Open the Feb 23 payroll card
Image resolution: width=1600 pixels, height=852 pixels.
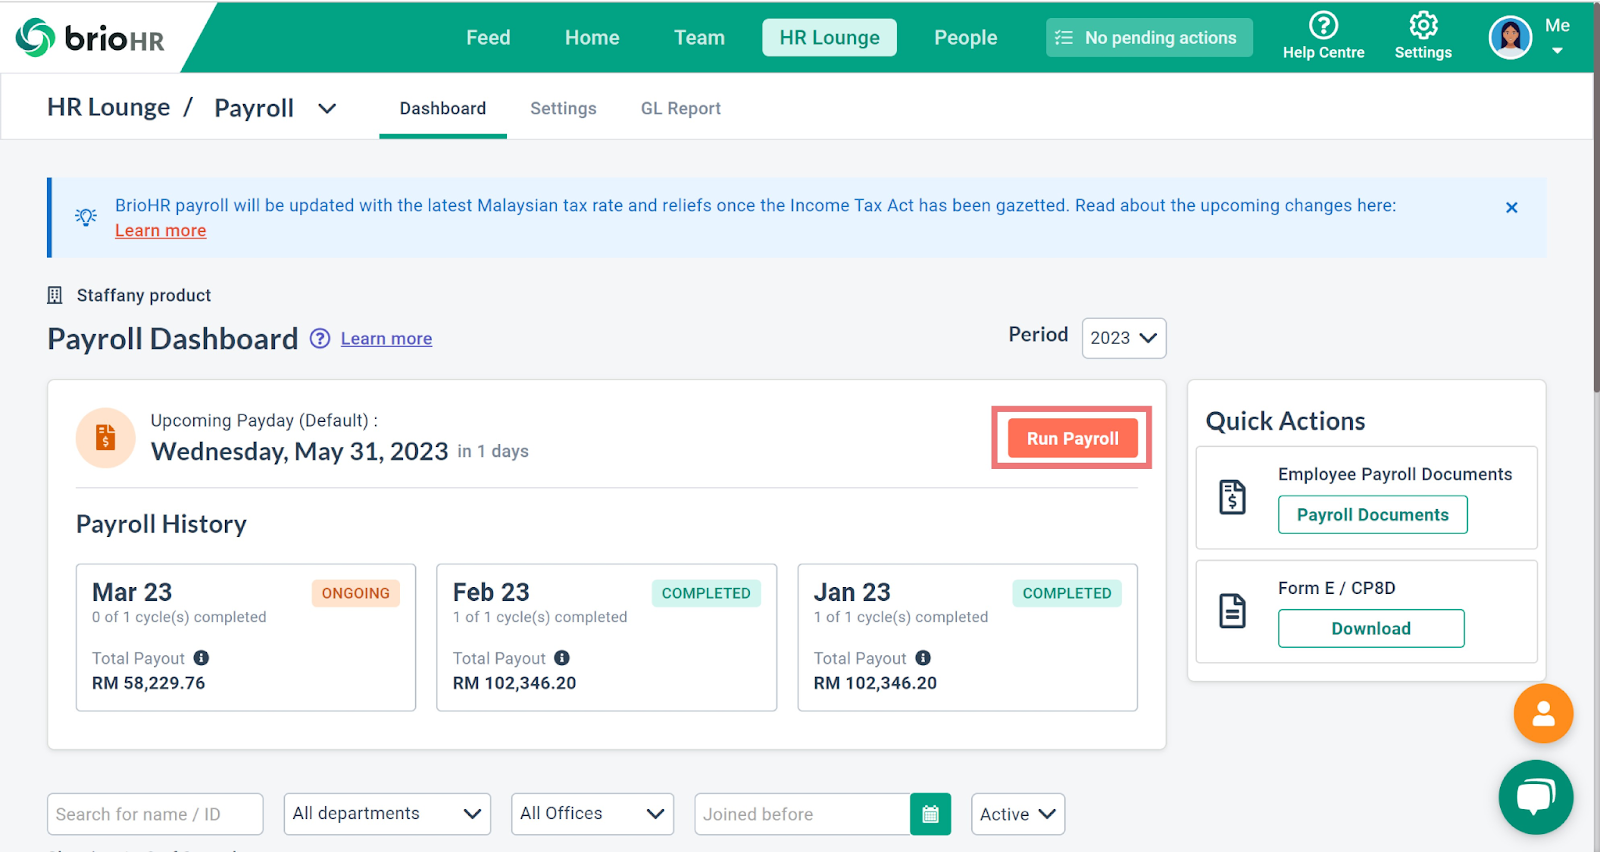point(606,637)
